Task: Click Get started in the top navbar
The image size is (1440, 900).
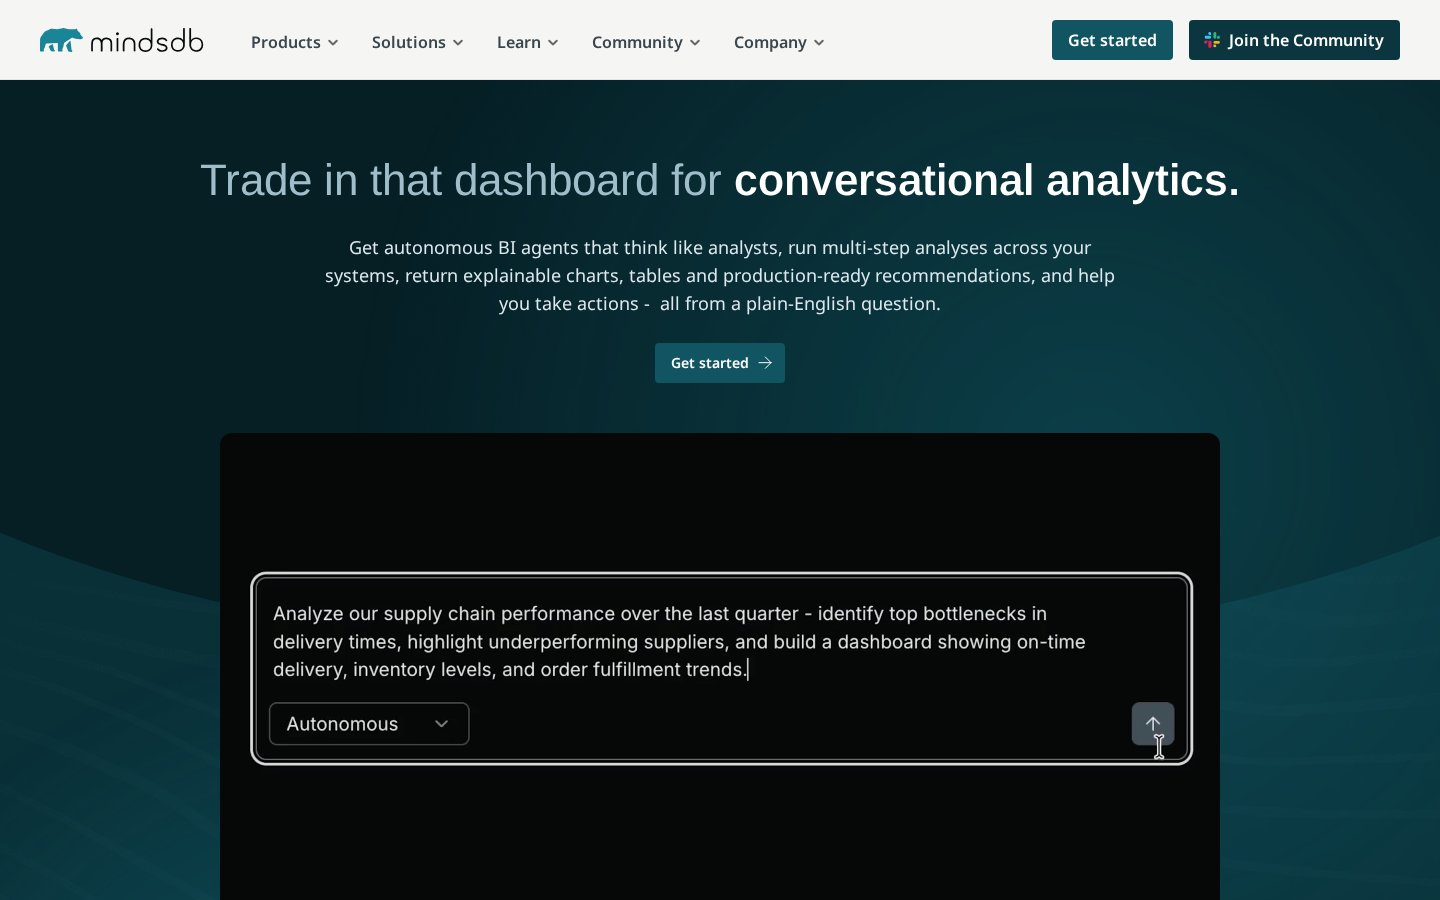Action: (x=1112, y=40)
